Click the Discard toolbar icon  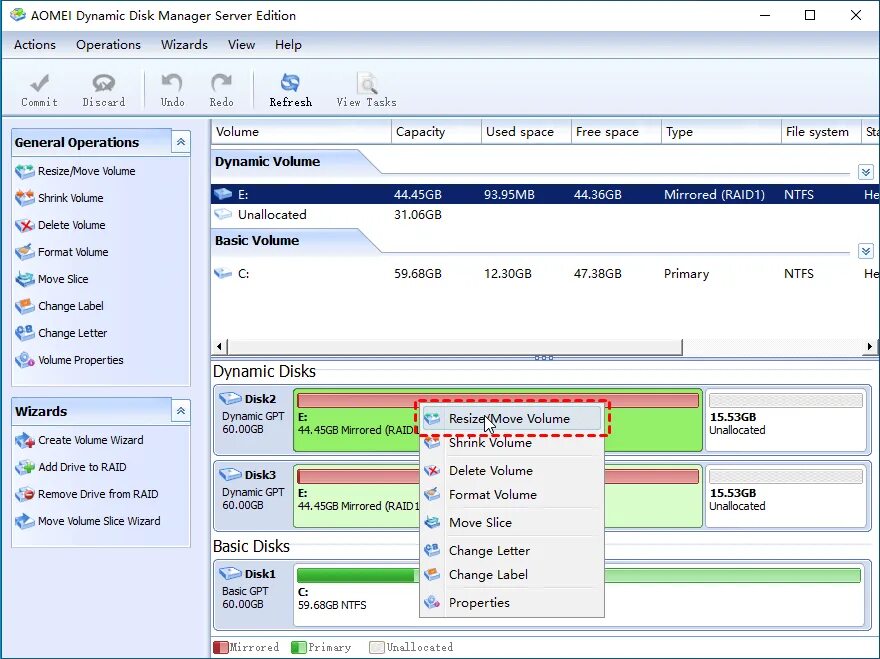104,84
